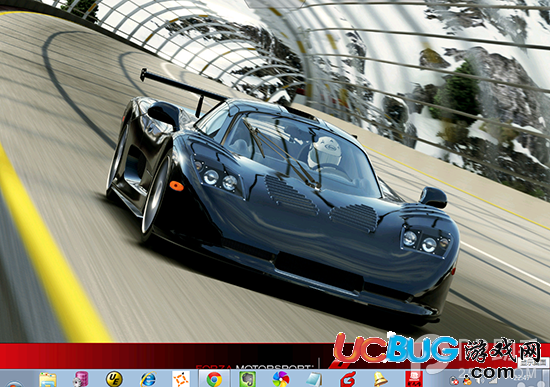Open the golden bell reminder icon
This screenshot has width=550, height=387.
coord(380,379)
